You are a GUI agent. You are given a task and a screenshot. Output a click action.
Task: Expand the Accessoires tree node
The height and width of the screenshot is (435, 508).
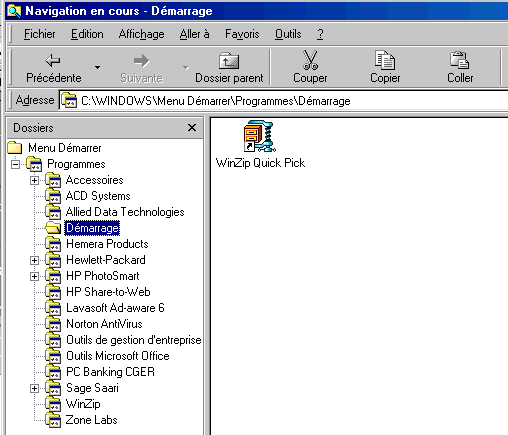[34, 180]
